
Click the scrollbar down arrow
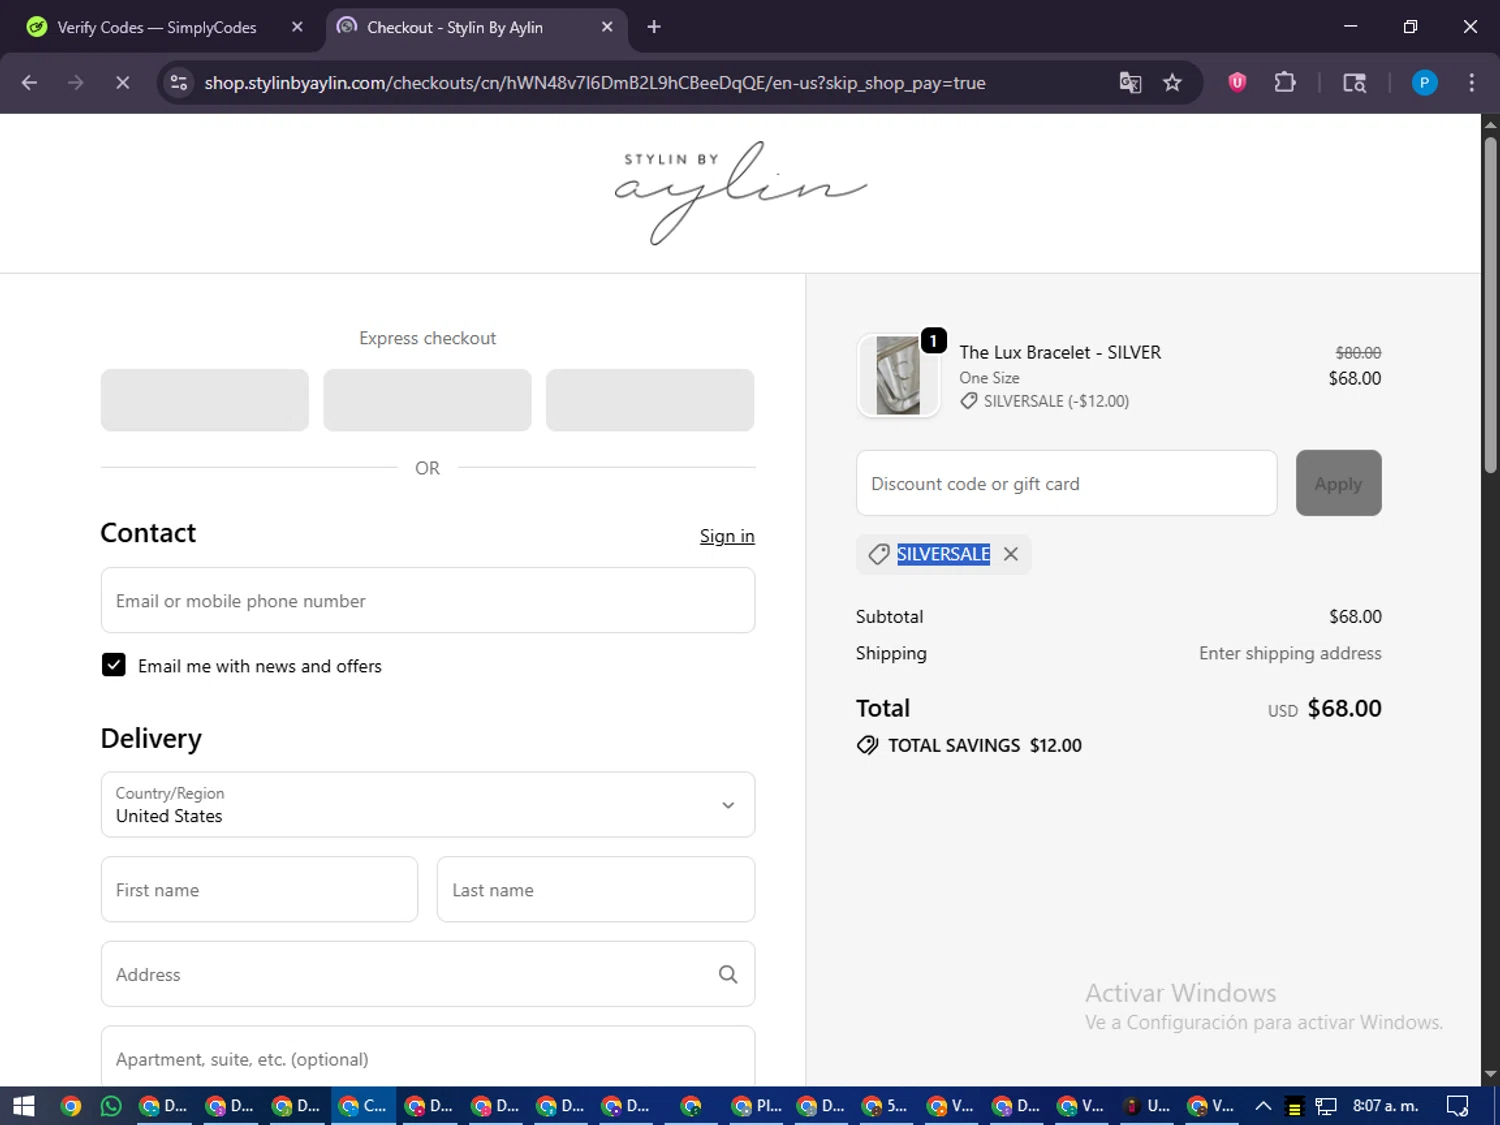[x=1490, y=1074]
